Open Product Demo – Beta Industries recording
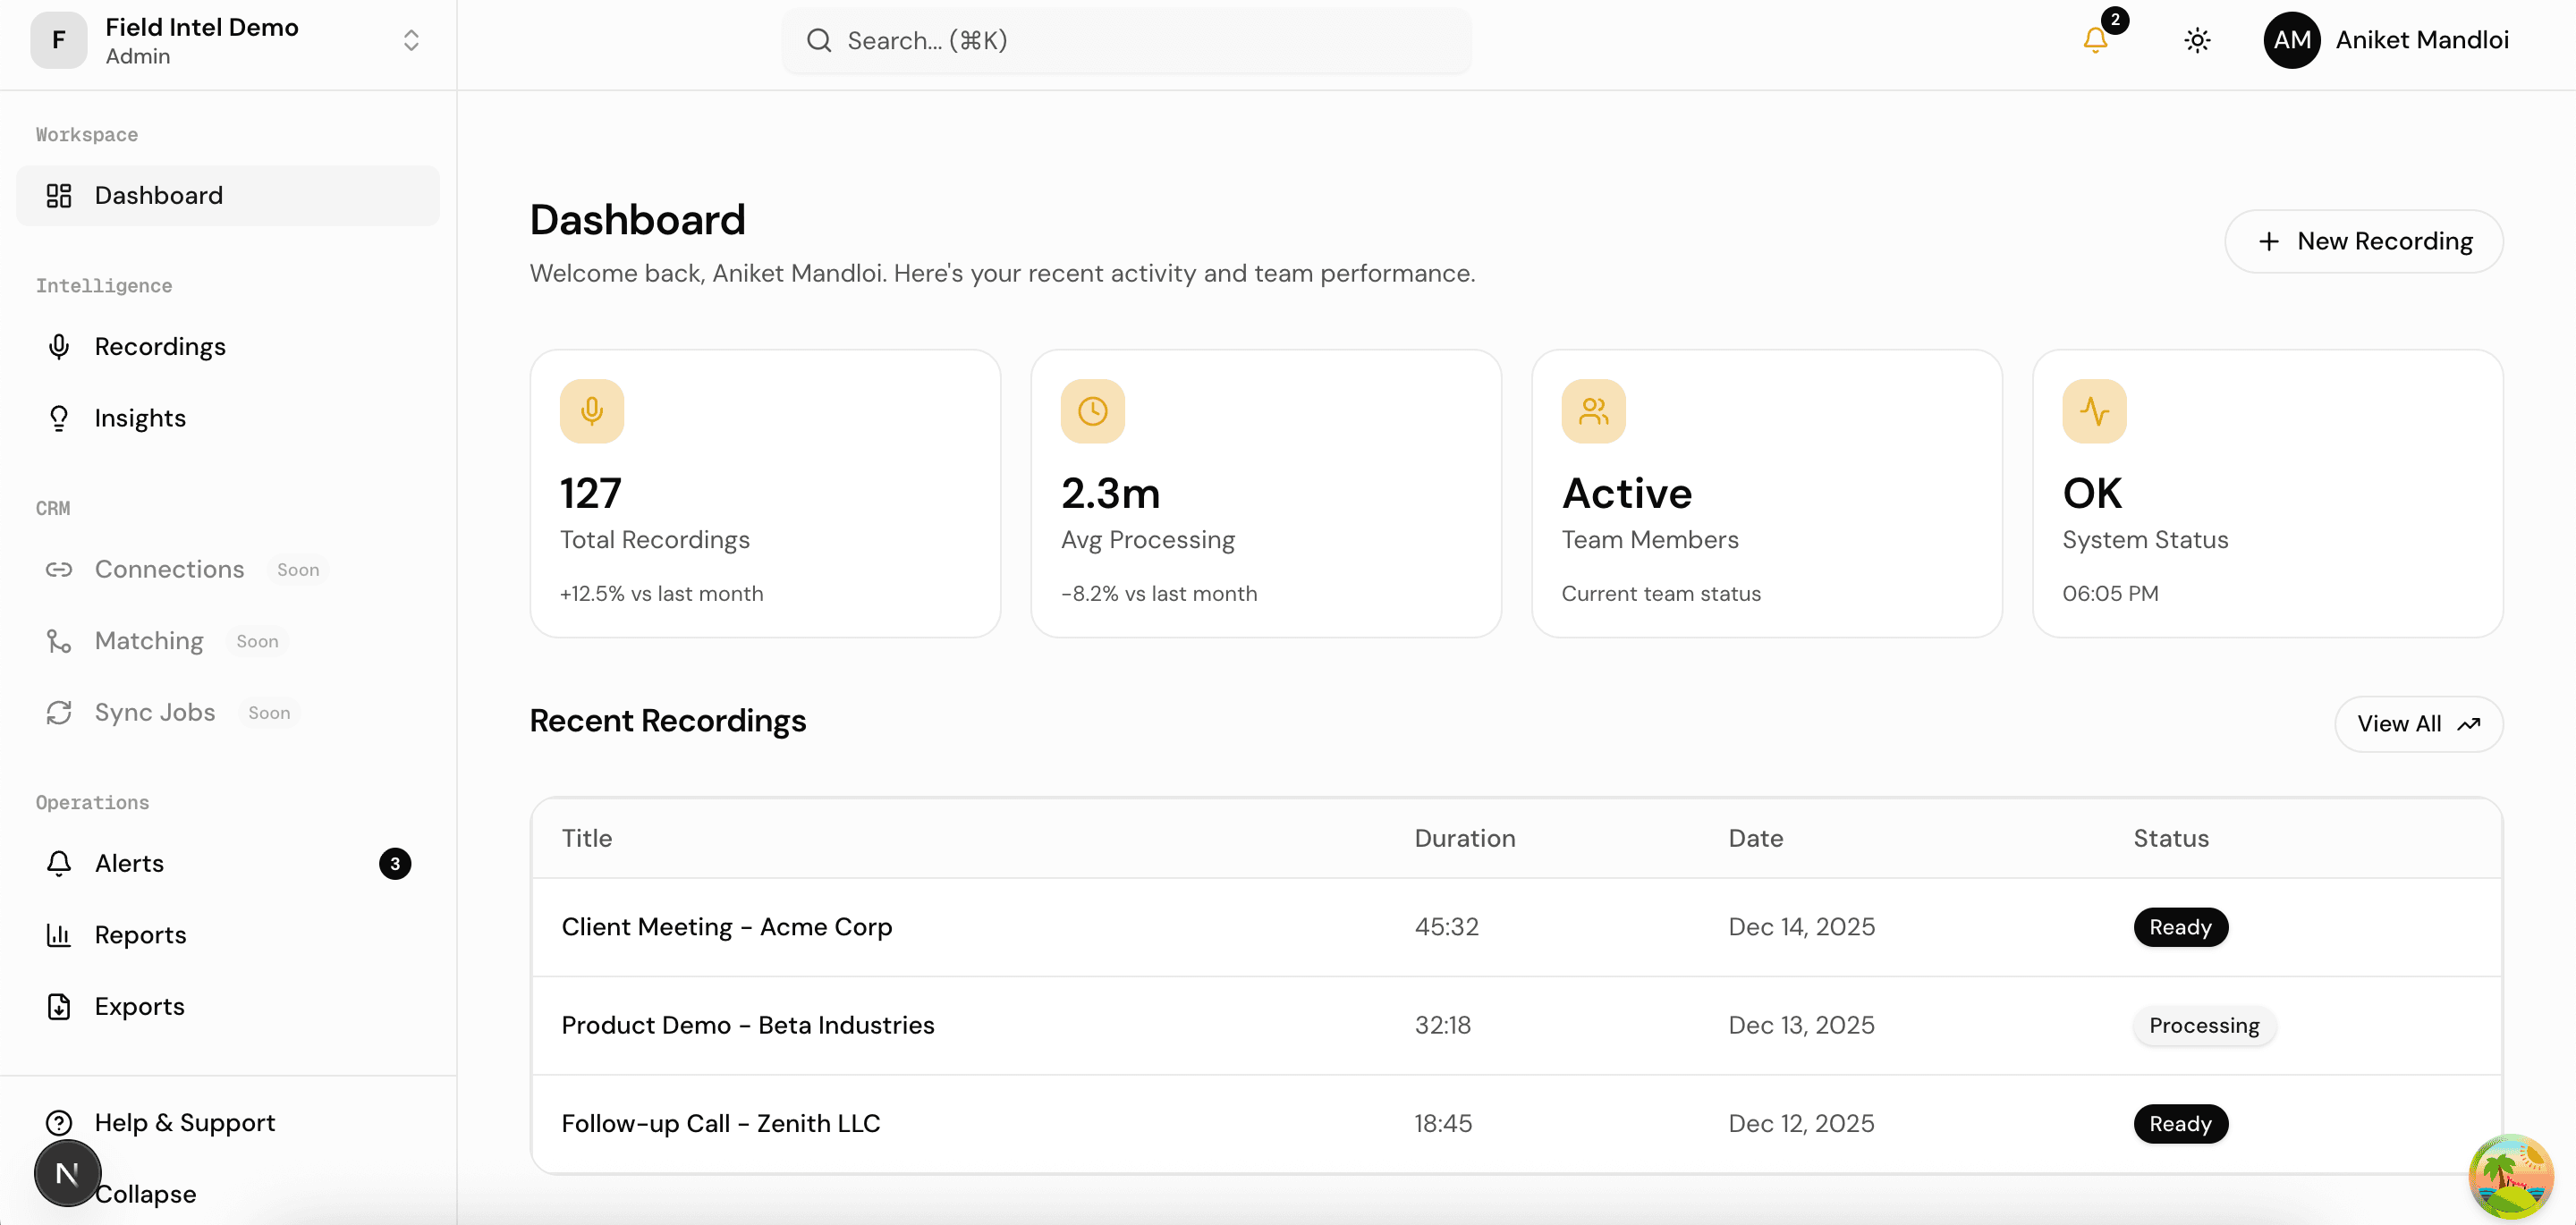The height and width of the screenshot is (1225, 2576). (748, 1025)
